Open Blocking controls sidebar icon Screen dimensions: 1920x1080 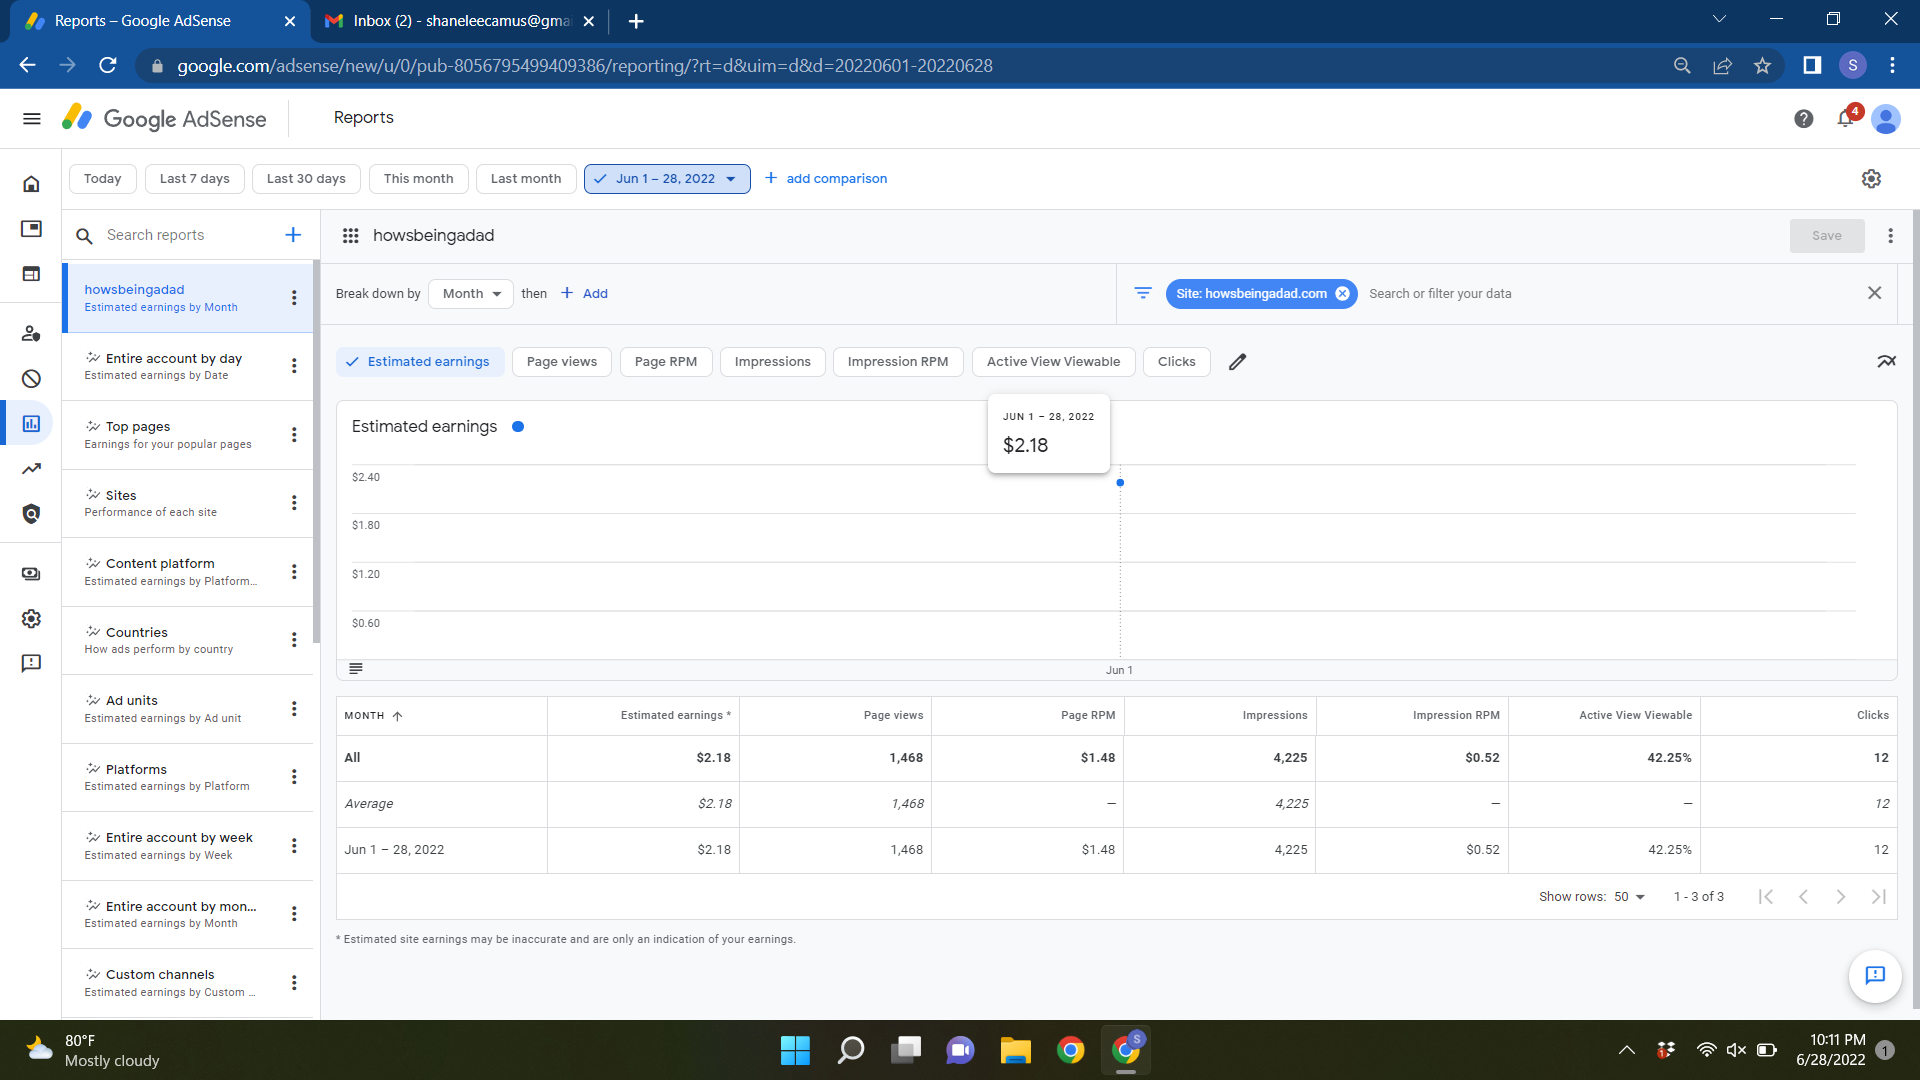point(32,379)
